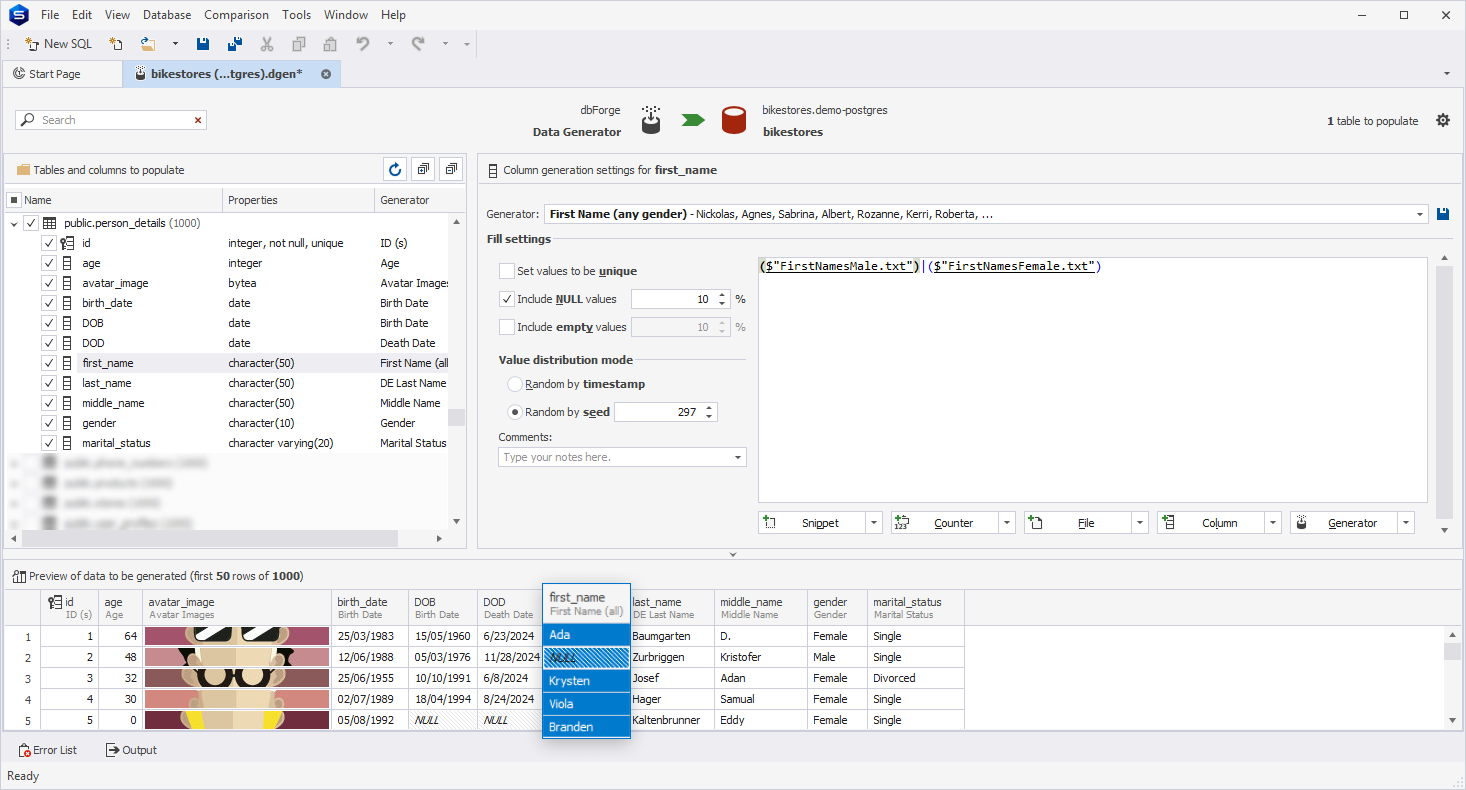Open the Snippet button dropdown arrow
The height and width of the screenshot is (790, 1466).
pos(873,523)
